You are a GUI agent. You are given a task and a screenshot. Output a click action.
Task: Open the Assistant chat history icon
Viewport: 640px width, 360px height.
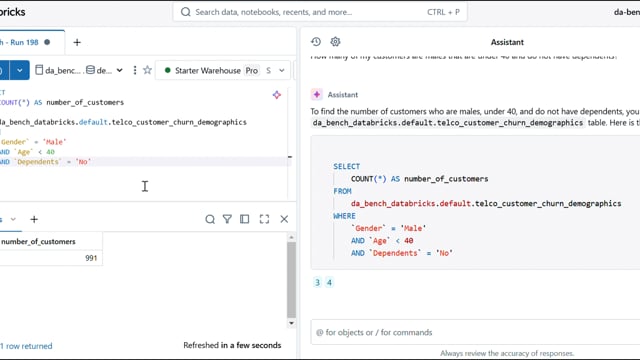coord(316,42)
